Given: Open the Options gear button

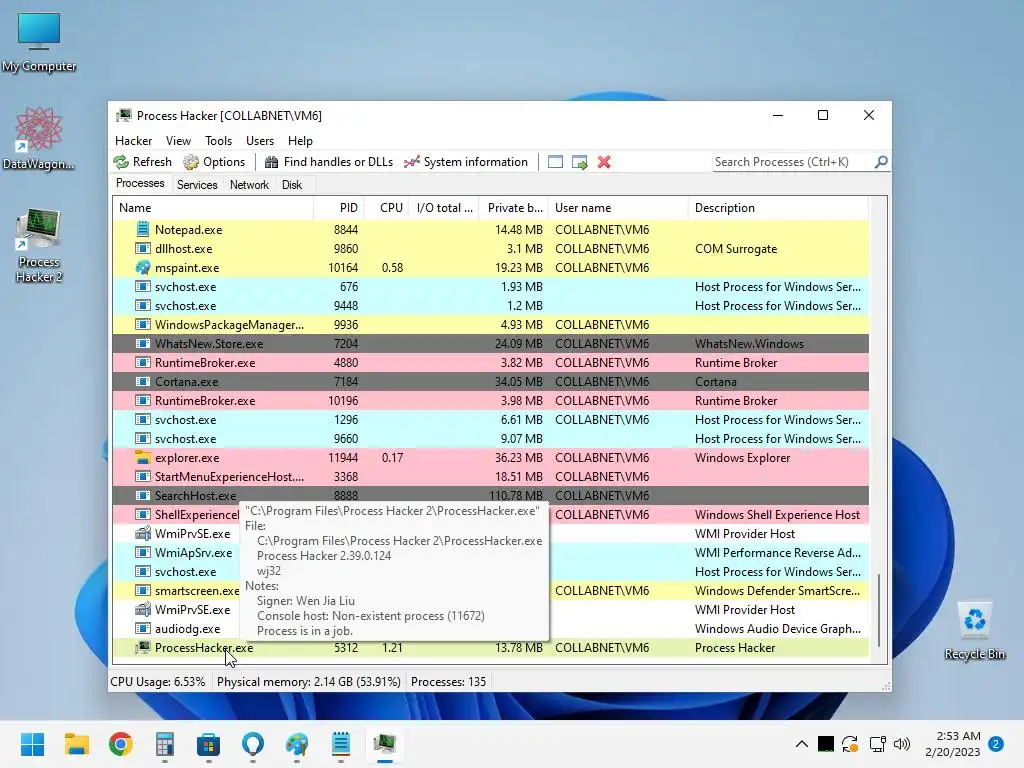Looking at the screenshot, I should (x=214, y=162).
